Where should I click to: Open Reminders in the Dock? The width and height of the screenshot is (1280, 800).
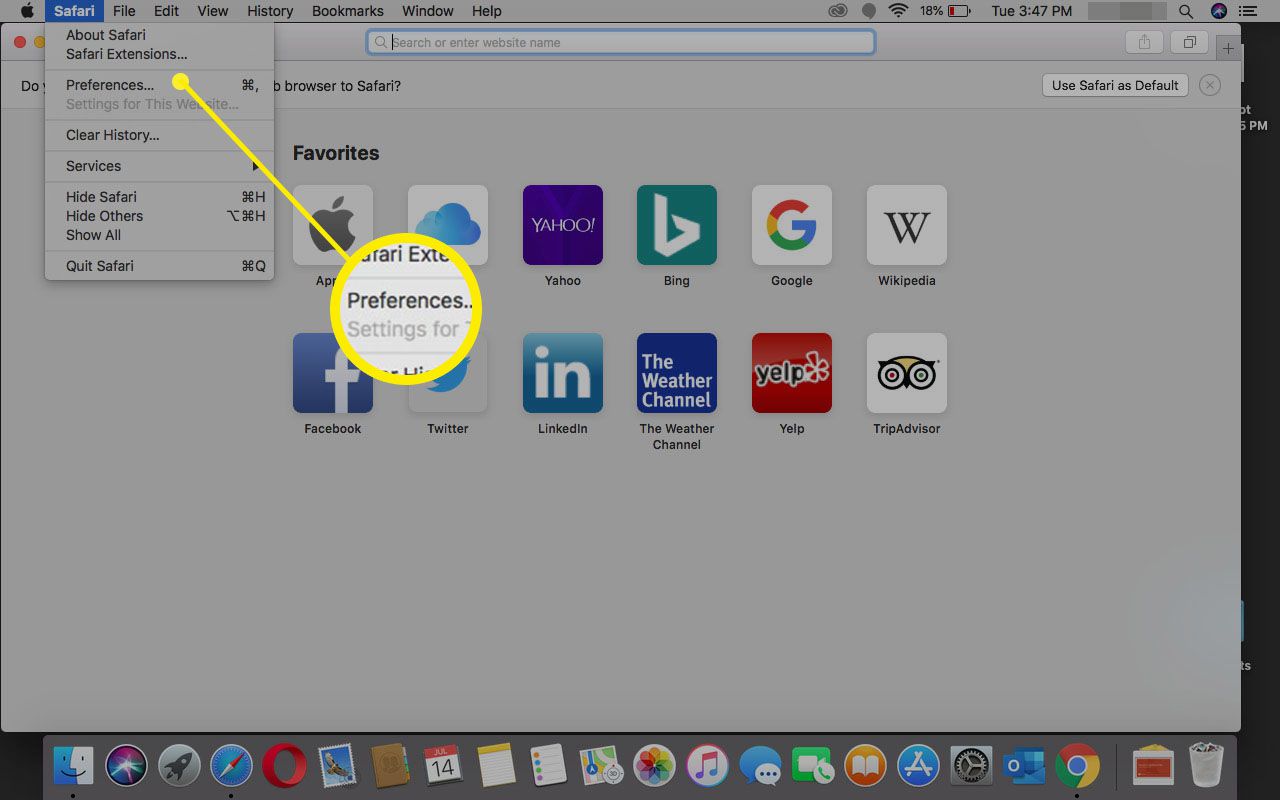pos(548,766)
